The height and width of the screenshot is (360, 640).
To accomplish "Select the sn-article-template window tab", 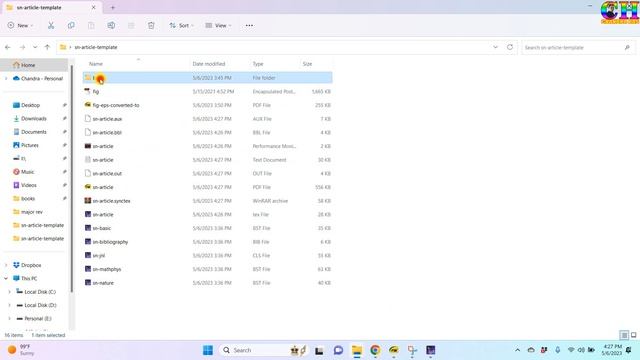I will point(51,8).
